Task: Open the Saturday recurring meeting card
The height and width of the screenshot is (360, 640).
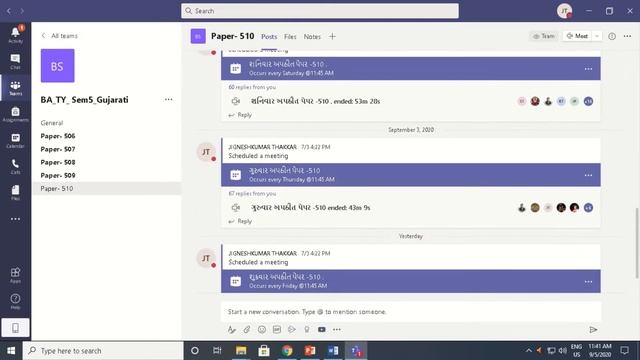Action: [411, 69]
